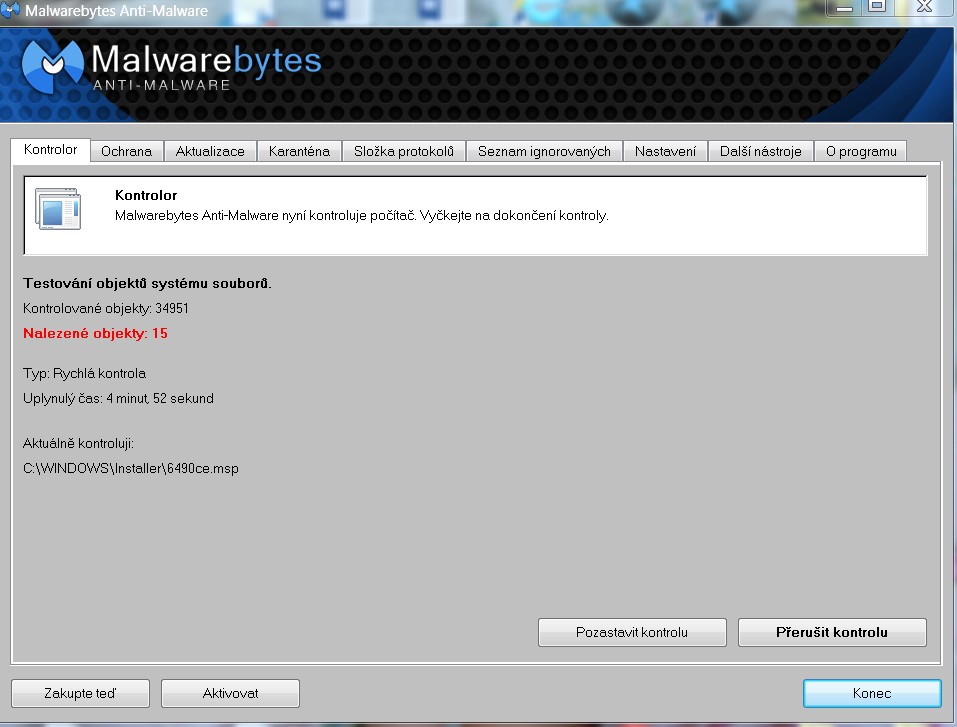Open the Aktualizace tab
The height and width of the screenshot is (727, 957).
tap(210, 151)
